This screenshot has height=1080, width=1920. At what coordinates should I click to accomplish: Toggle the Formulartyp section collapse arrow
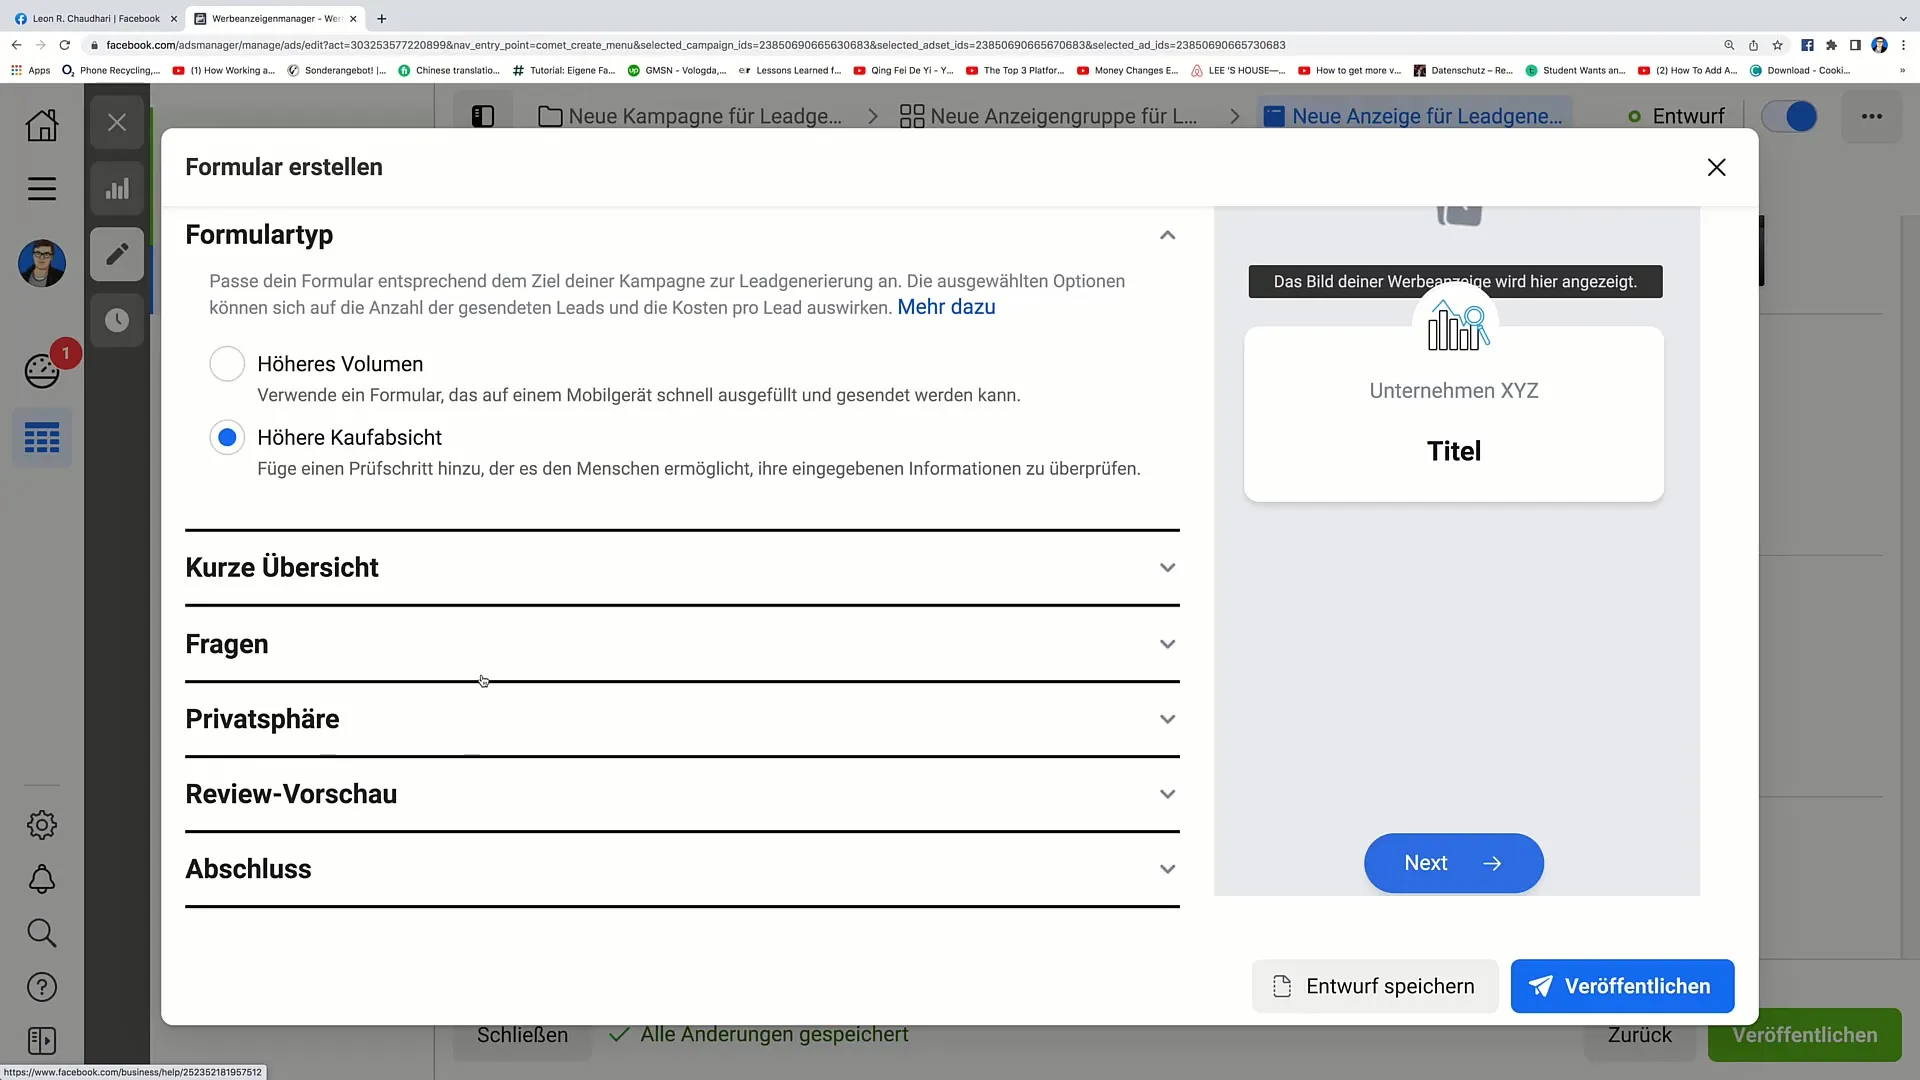click(x=1167, y=233)
